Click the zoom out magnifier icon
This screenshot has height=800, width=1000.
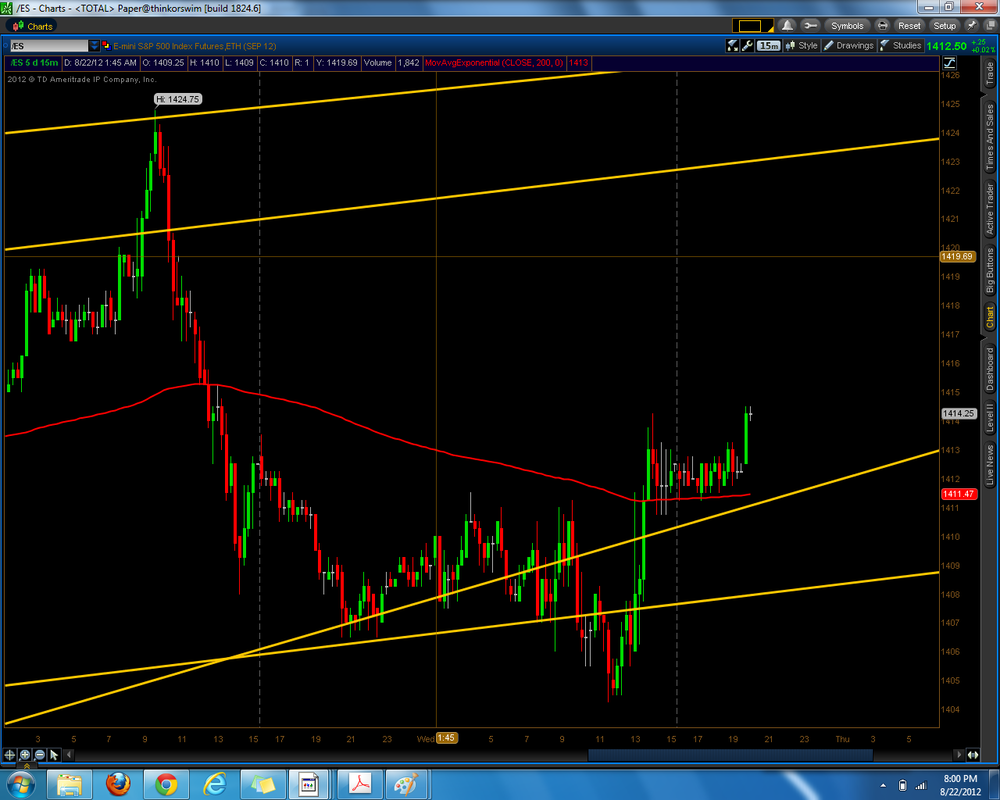click(x=40, y=755)
